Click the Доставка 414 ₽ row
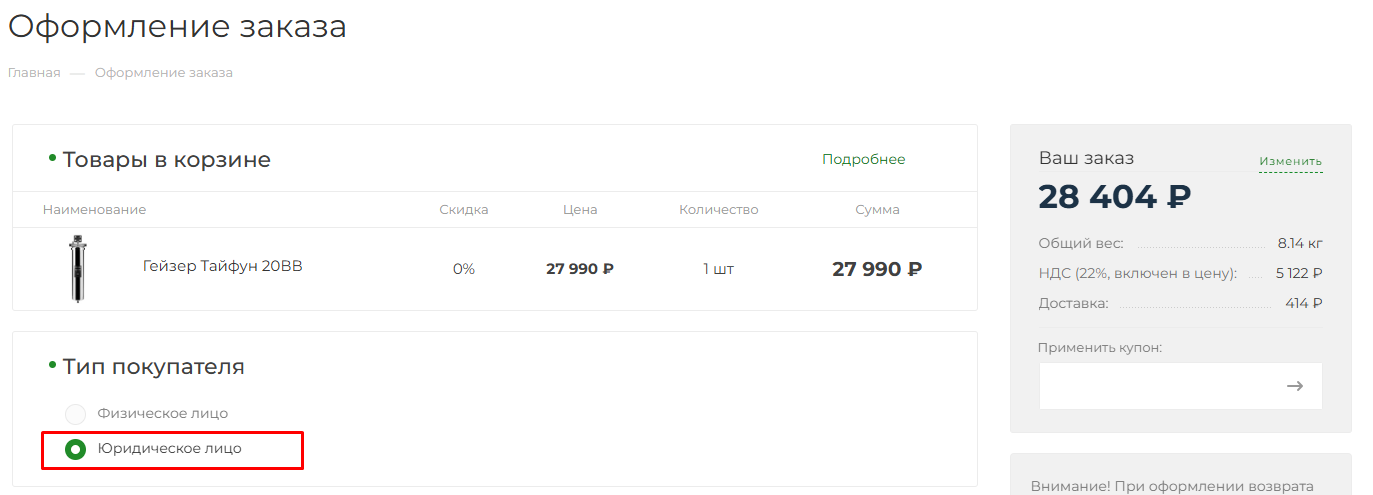Screen dimensions: 1373x495 (x=1180, y=303)
